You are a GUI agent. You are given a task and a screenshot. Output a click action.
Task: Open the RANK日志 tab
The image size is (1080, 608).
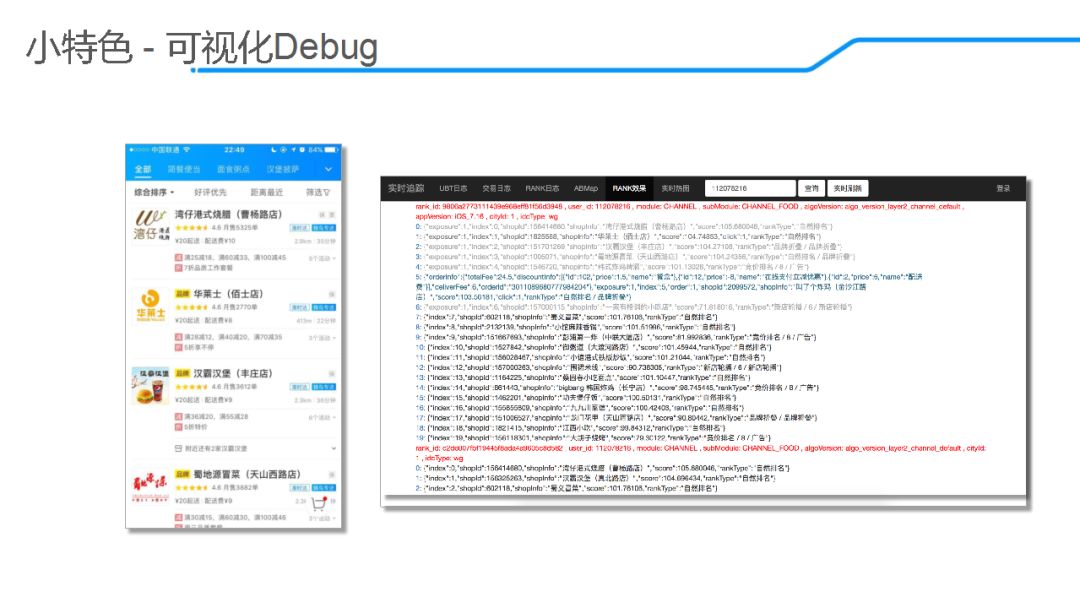pos(542,188)
